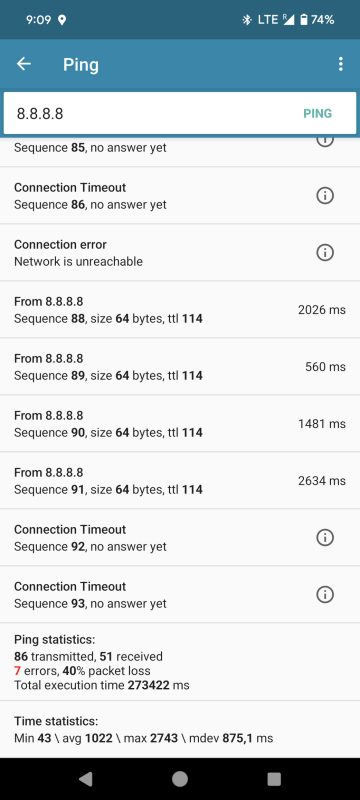The height and width of the screenshot is (800, 360).
Task: Tap the Time statistics summary row
Action: [x=180, y=730]
